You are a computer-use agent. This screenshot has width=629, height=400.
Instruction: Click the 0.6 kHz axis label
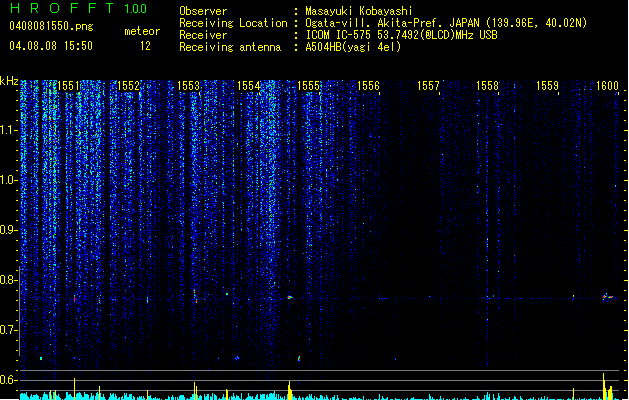(x=7, y=380)
